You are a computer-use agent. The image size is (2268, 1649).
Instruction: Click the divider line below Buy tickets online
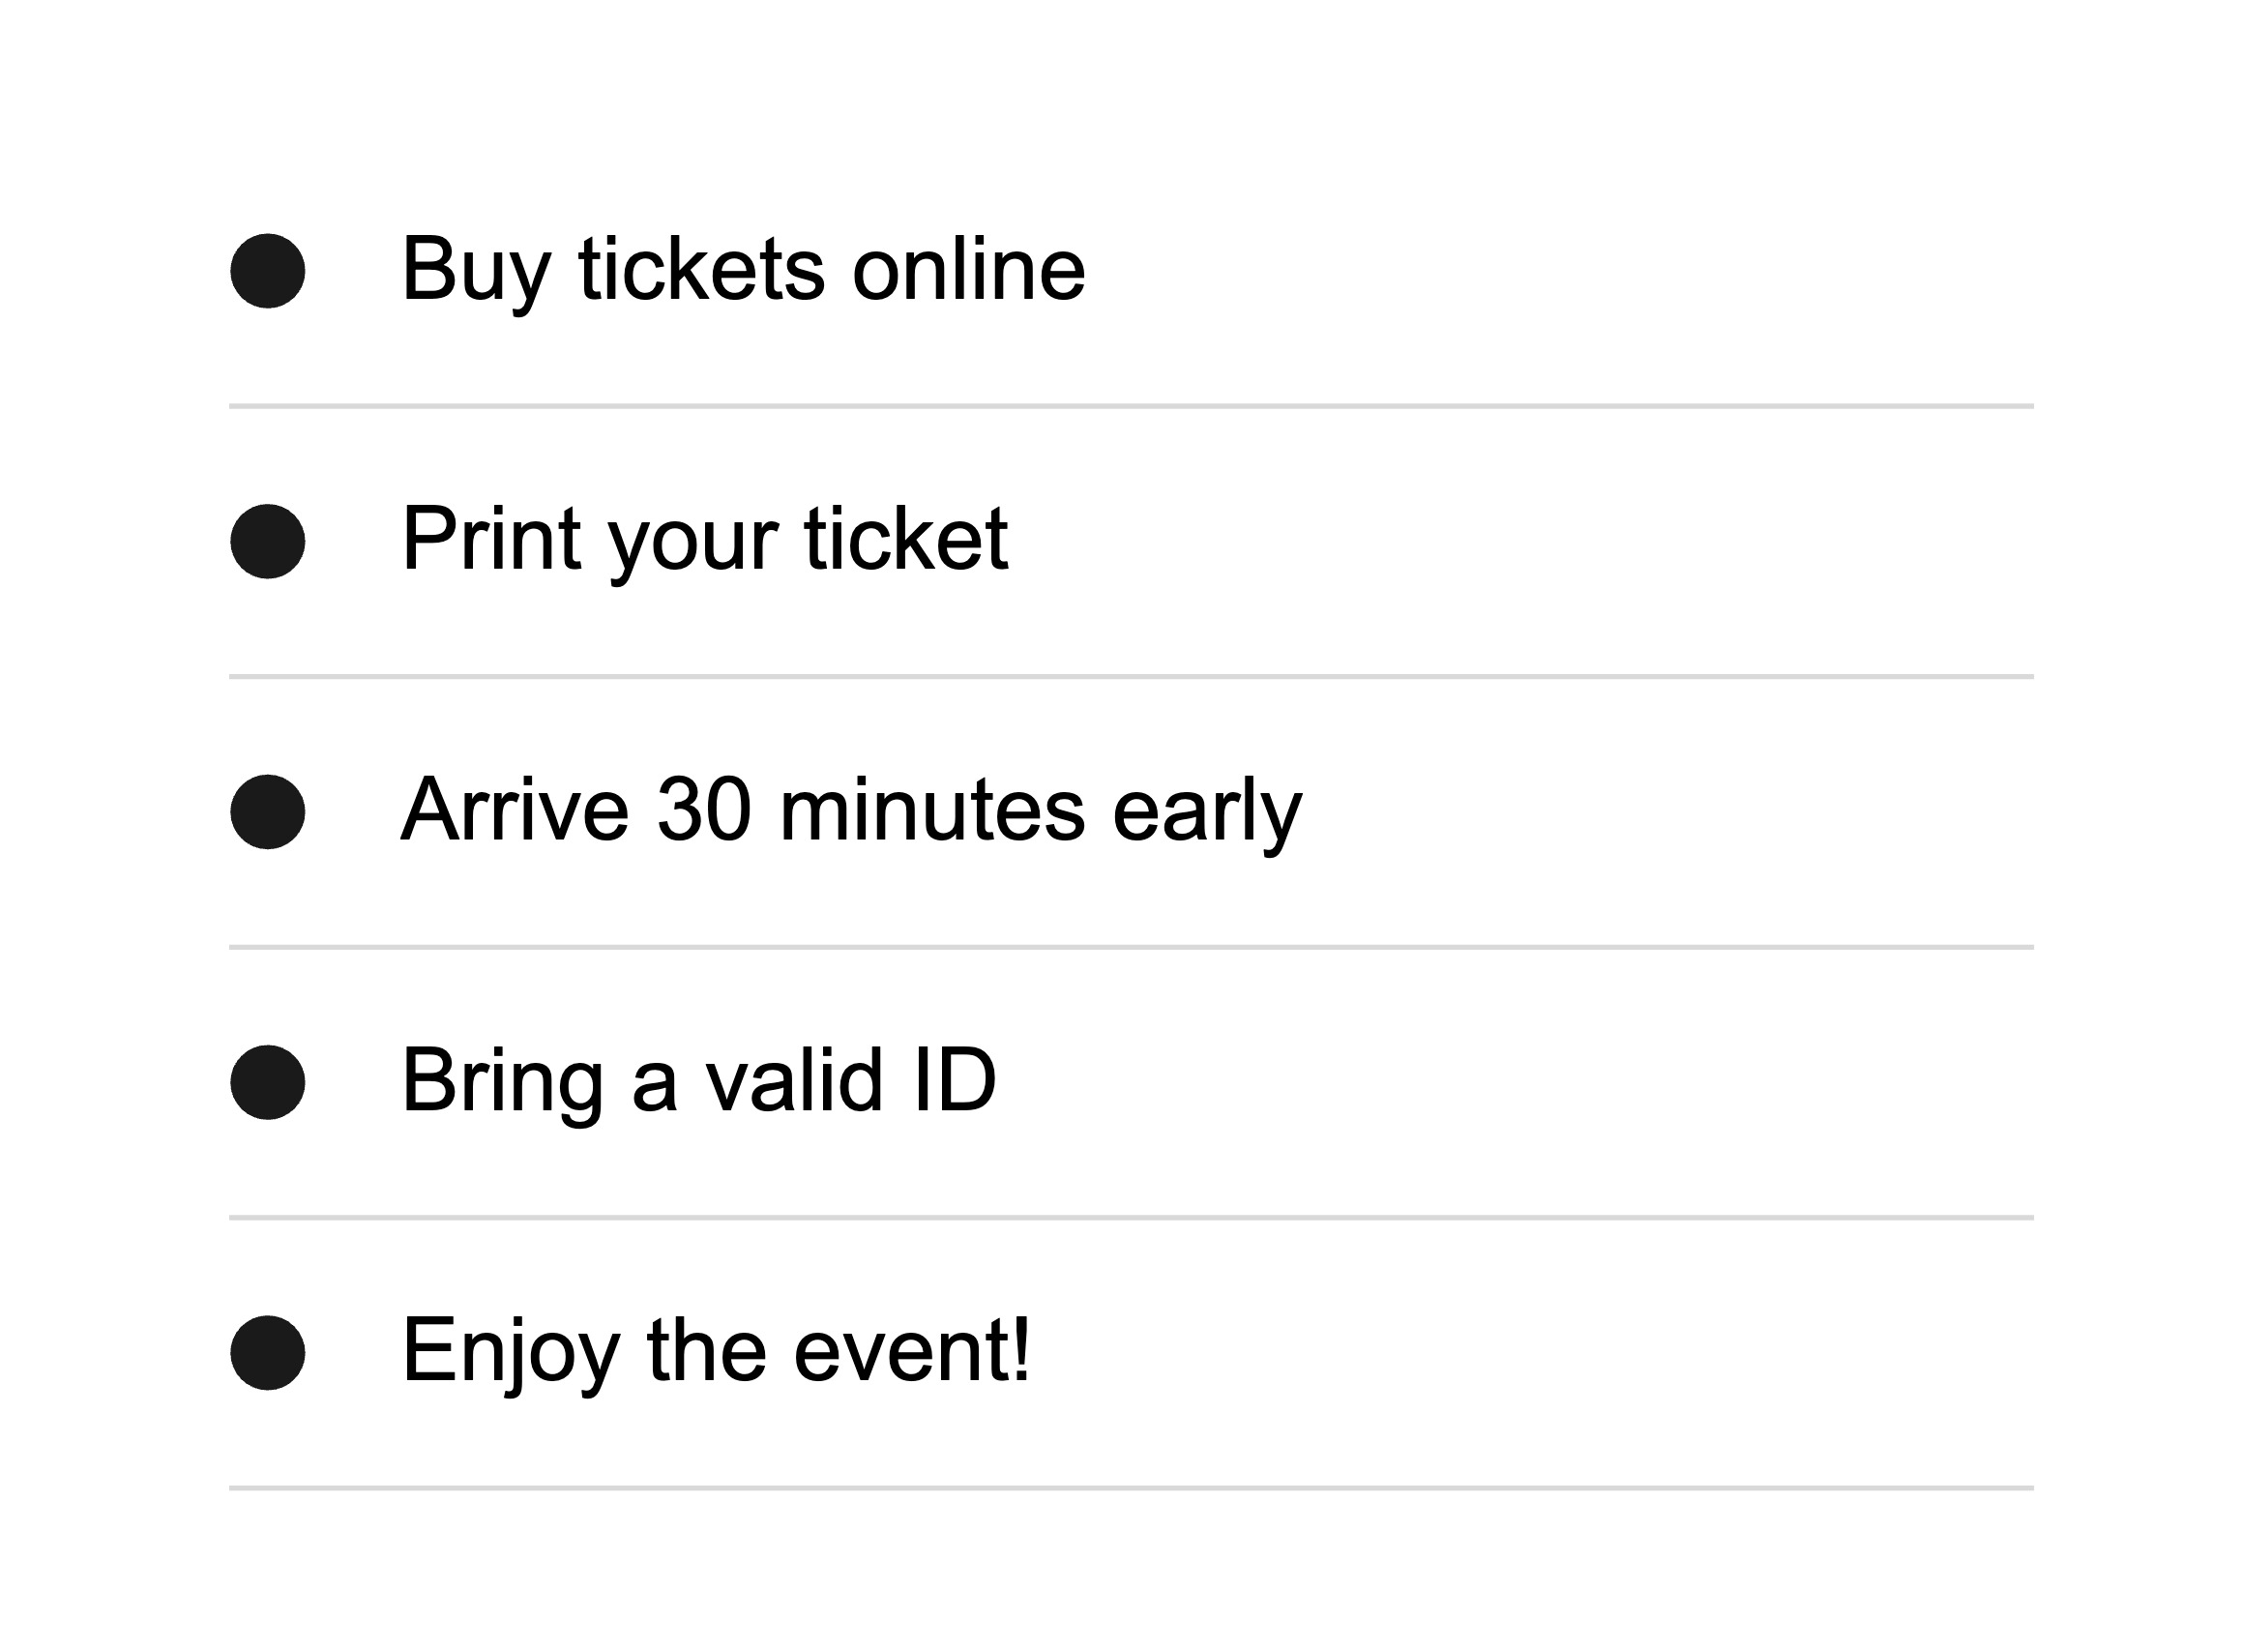1131,406
